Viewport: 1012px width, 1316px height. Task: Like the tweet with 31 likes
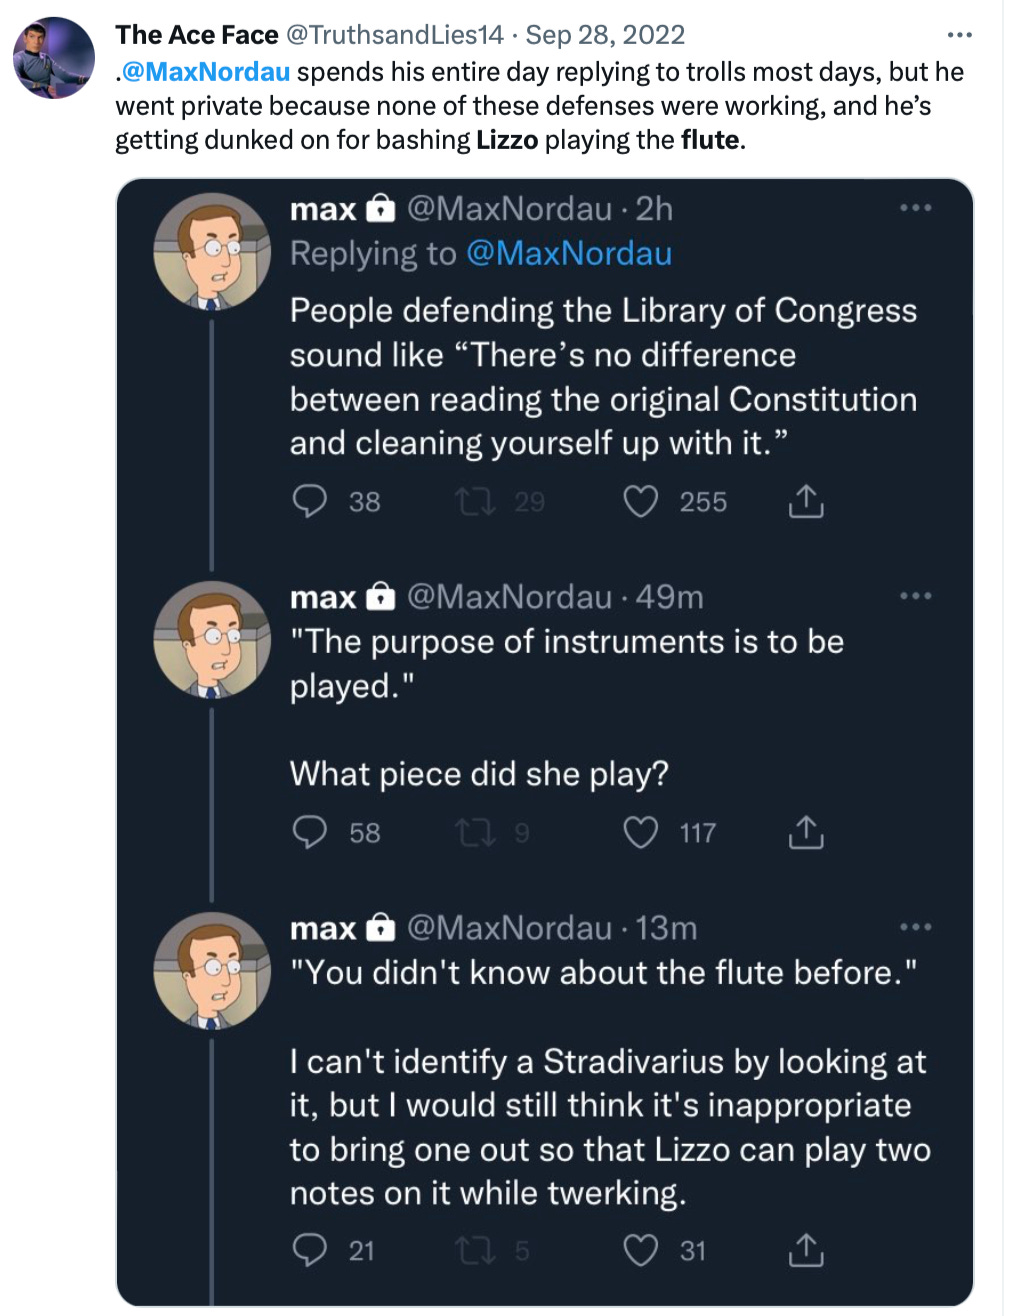[640, 1250]
